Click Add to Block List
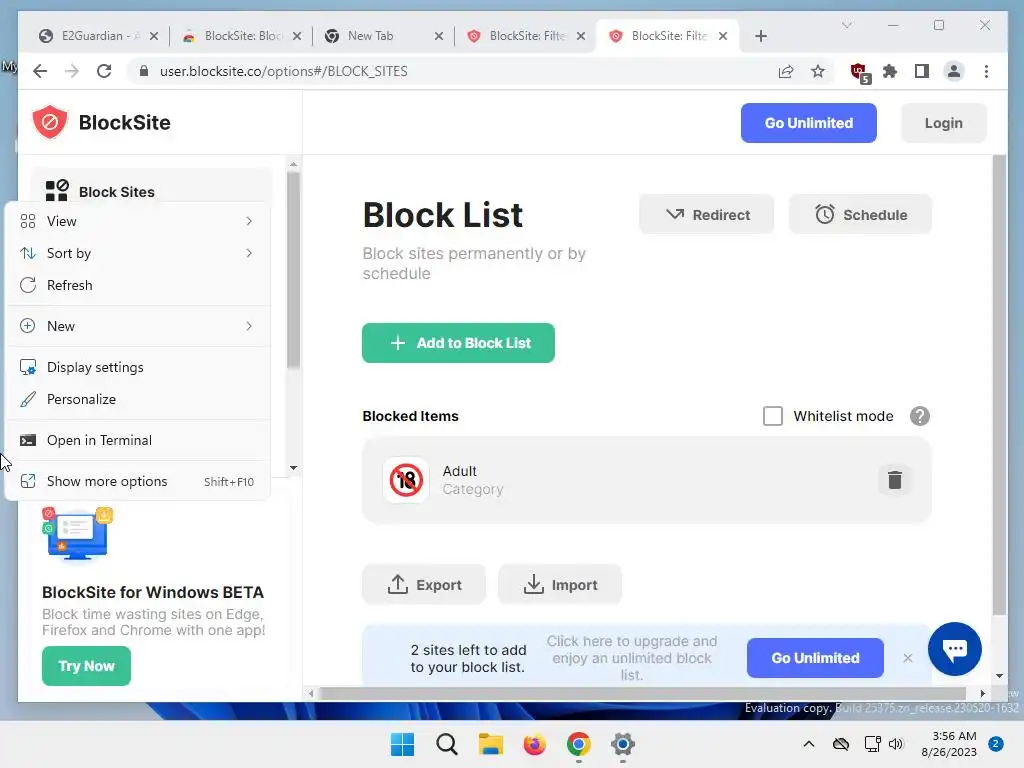Screen dimensions: 1024x768 458,343
